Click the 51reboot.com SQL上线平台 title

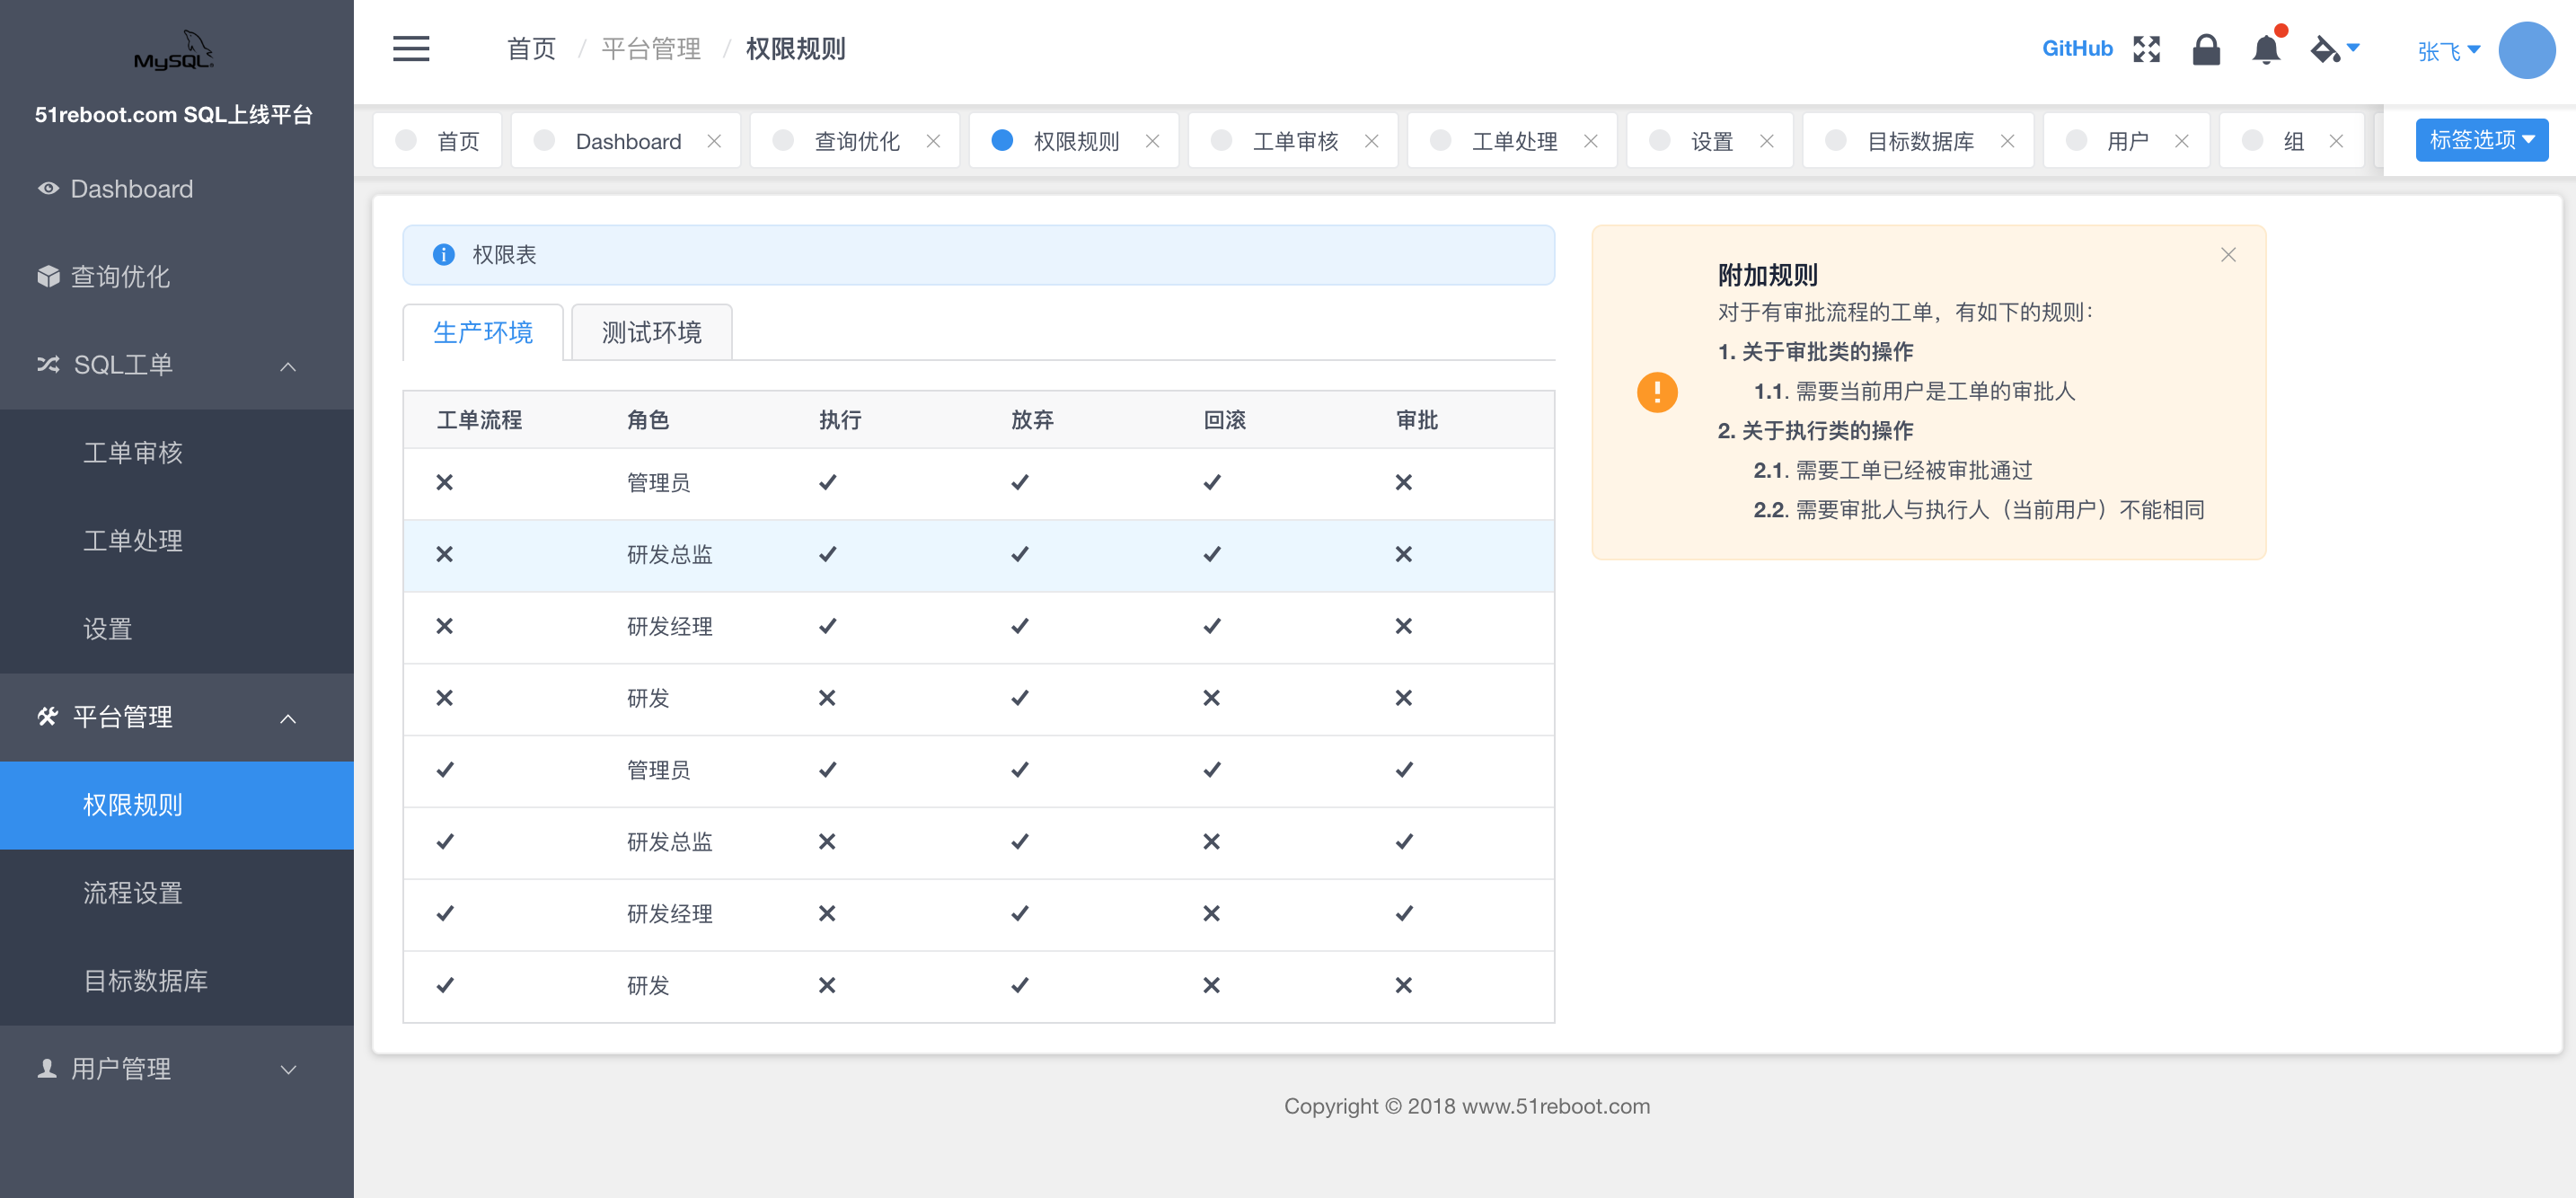pos(174,115)
